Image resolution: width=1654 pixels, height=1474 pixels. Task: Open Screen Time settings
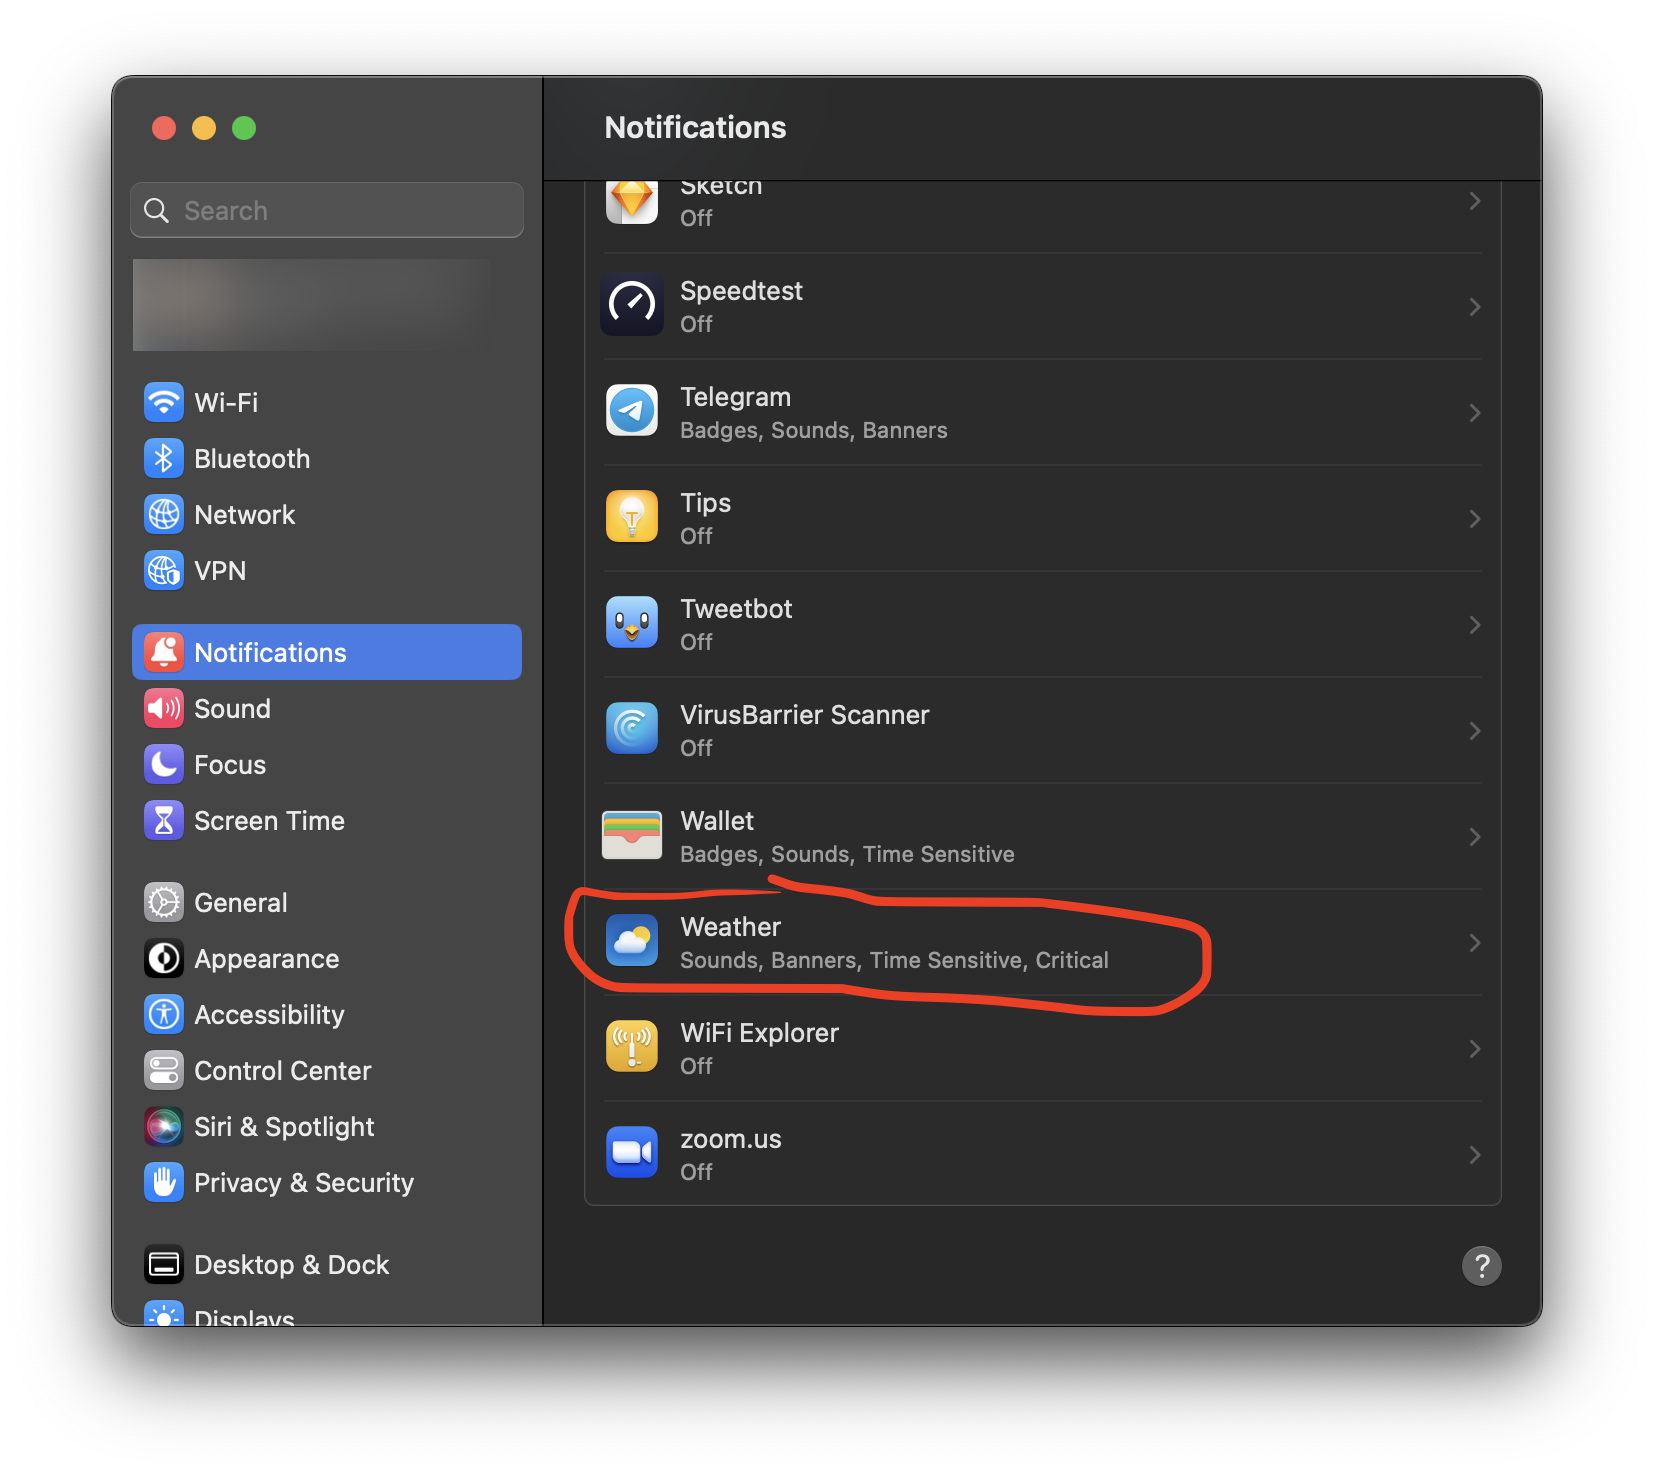point(327,820)
